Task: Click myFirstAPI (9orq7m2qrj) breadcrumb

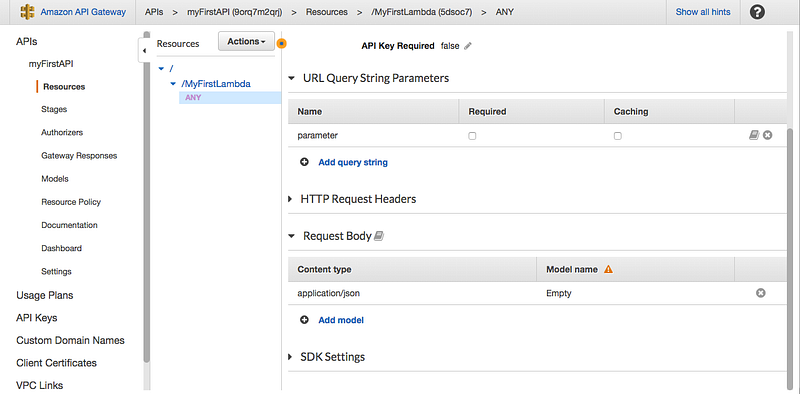Action: (235, 12)
